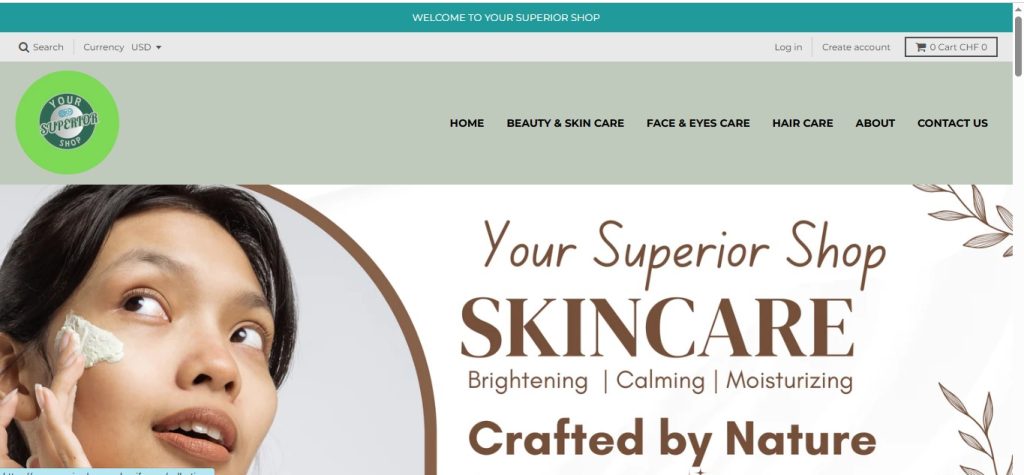Open the Create account link

pos(856,47)
